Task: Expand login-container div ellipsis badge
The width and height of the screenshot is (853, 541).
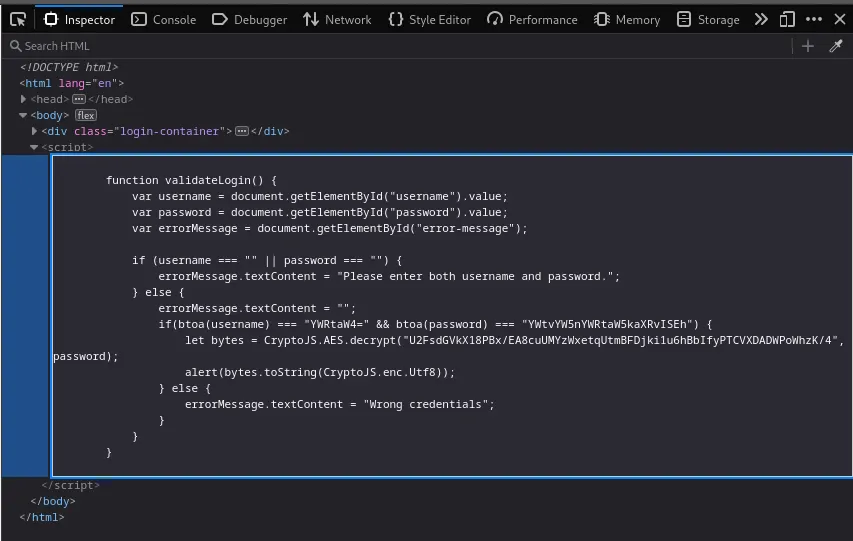Action: click(242, 131)
